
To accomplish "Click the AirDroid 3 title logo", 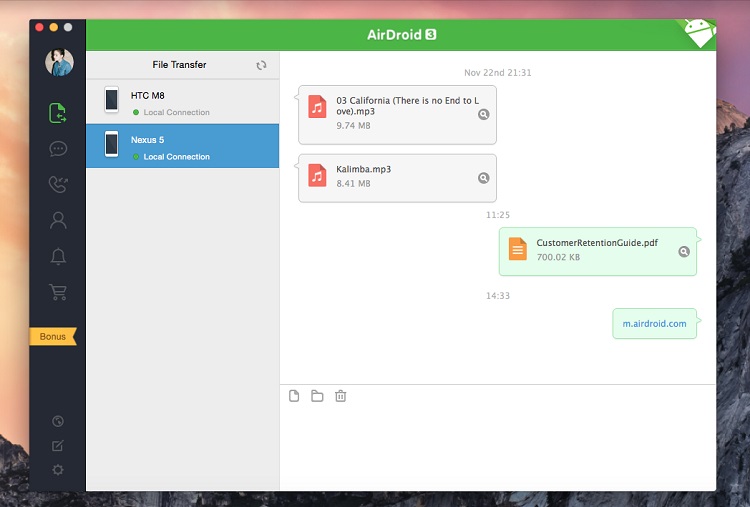I will tap(402, 34).
